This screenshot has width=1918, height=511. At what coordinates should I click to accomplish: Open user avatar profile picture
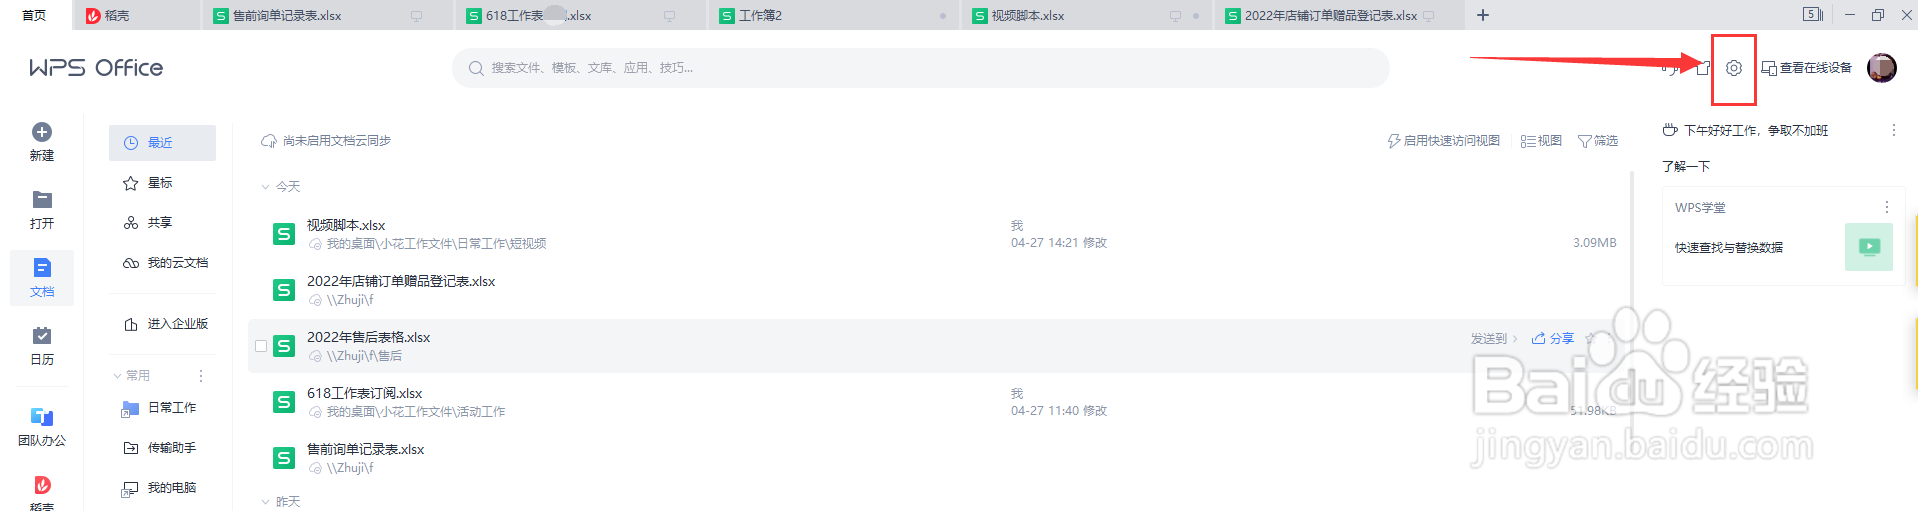pos(1882,68)
